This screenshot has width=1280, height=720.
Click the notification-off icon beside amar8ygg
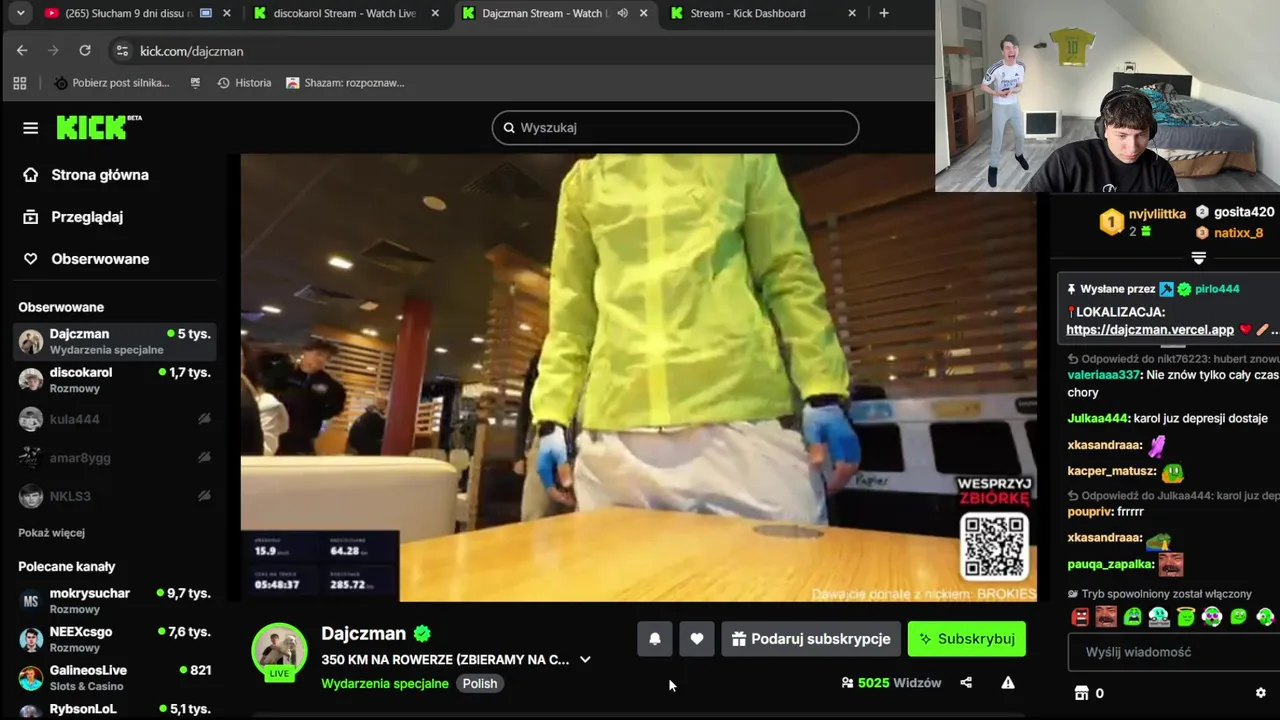pyautogui.click(x=204, y=458)
